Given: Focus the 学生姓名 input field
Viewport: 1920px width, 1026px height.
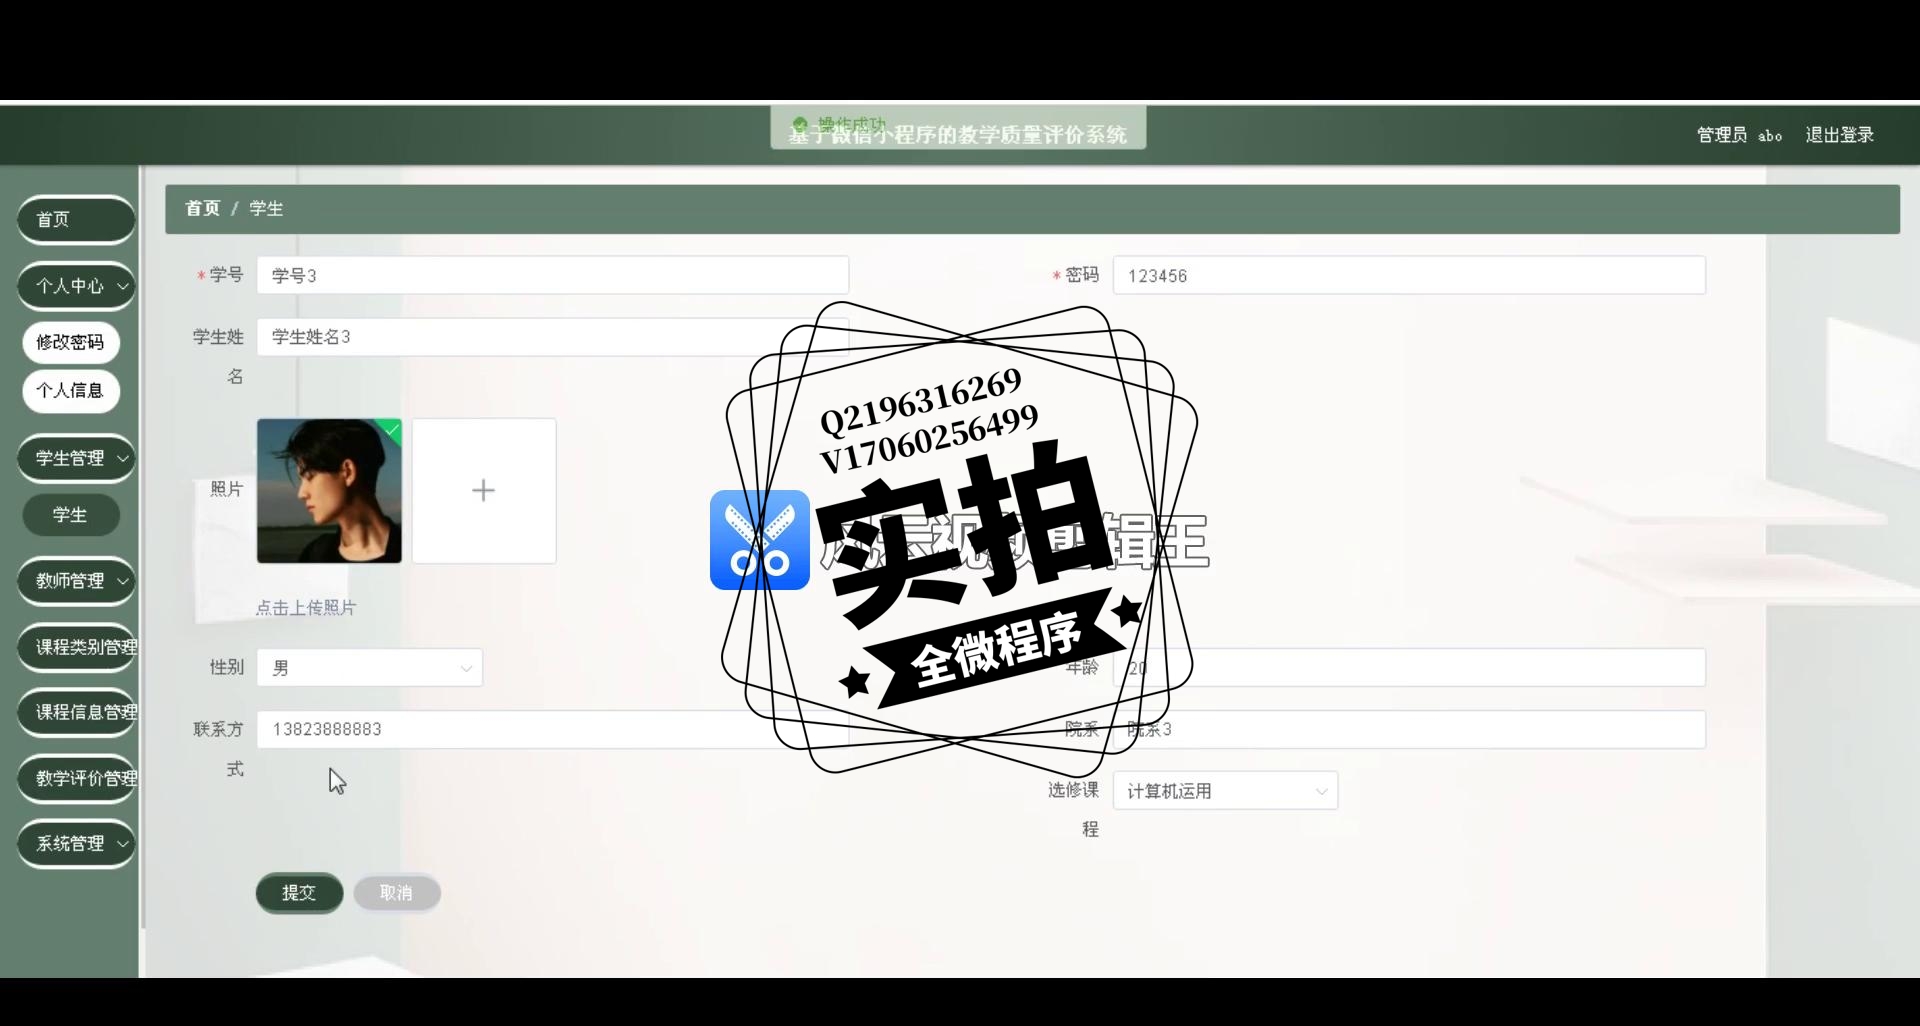Looking at the screenshot, I should [x=552, y=337].
